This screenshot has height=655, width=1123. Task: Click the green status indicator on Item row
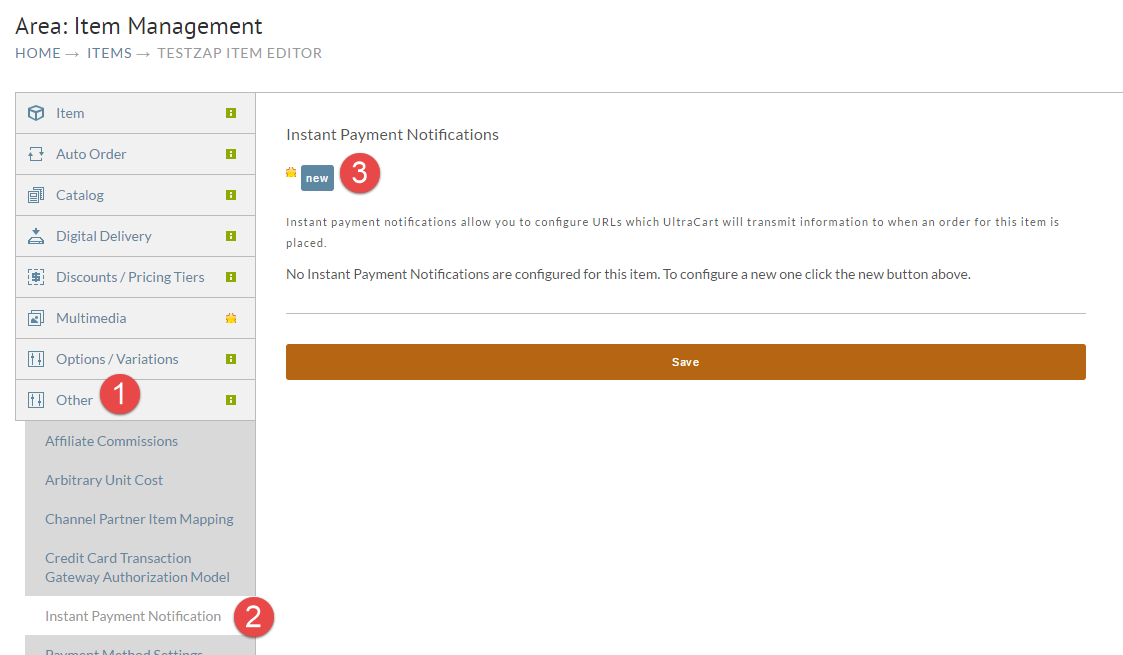tap(231, 113)
